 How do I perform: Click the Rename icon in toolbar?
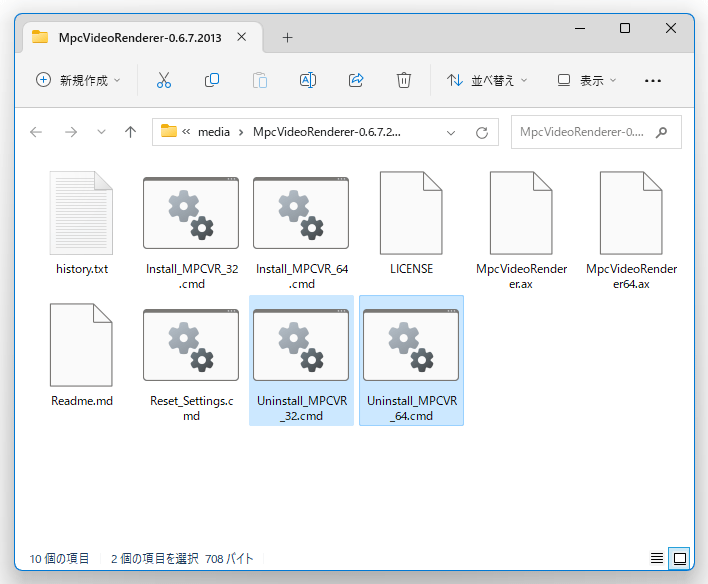(x=308, y=80)
